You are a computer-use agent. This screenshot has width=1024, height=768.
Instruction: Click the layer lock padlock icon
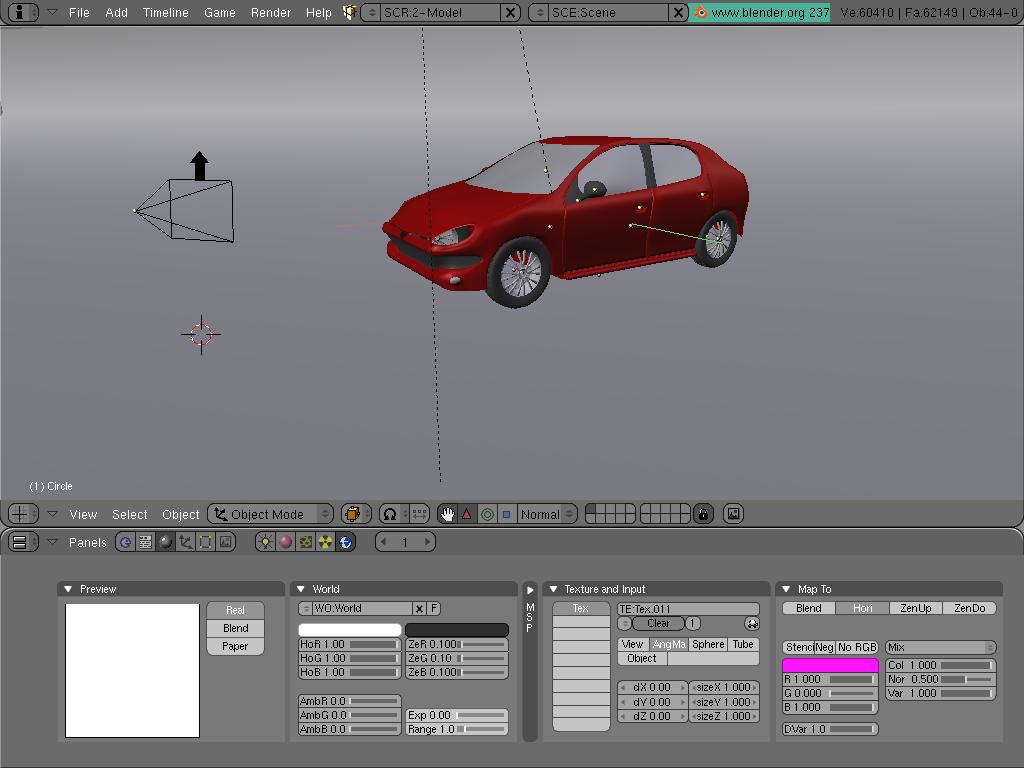click(703, 514)
